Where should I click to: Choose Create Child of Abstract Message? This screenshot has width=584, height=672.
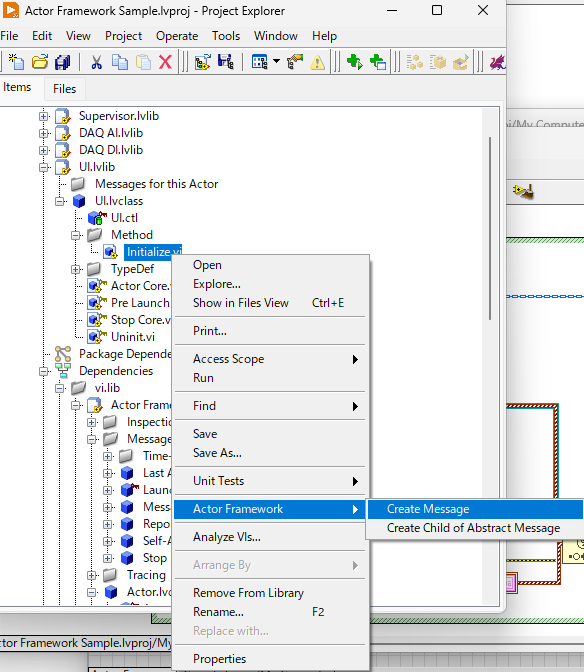coord(475,528)
